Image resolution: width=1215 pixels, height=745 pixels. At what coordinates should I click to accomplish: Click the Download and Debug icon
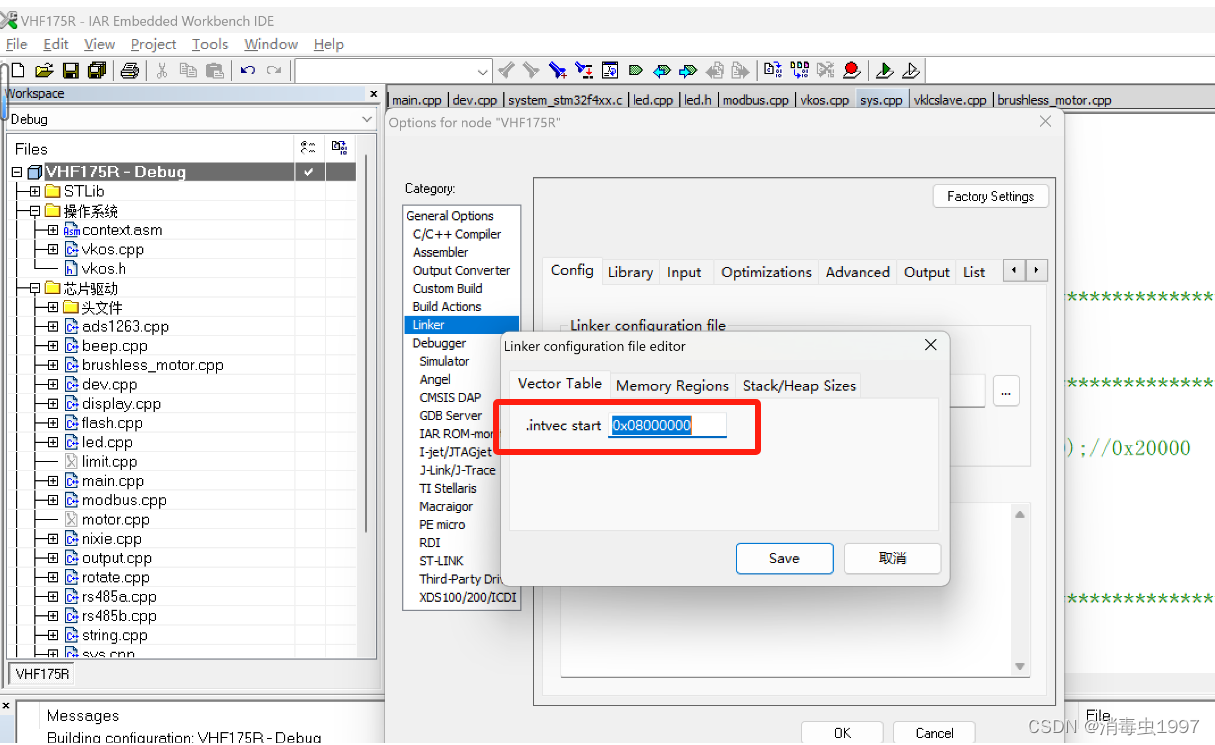[x=885, y=70]
